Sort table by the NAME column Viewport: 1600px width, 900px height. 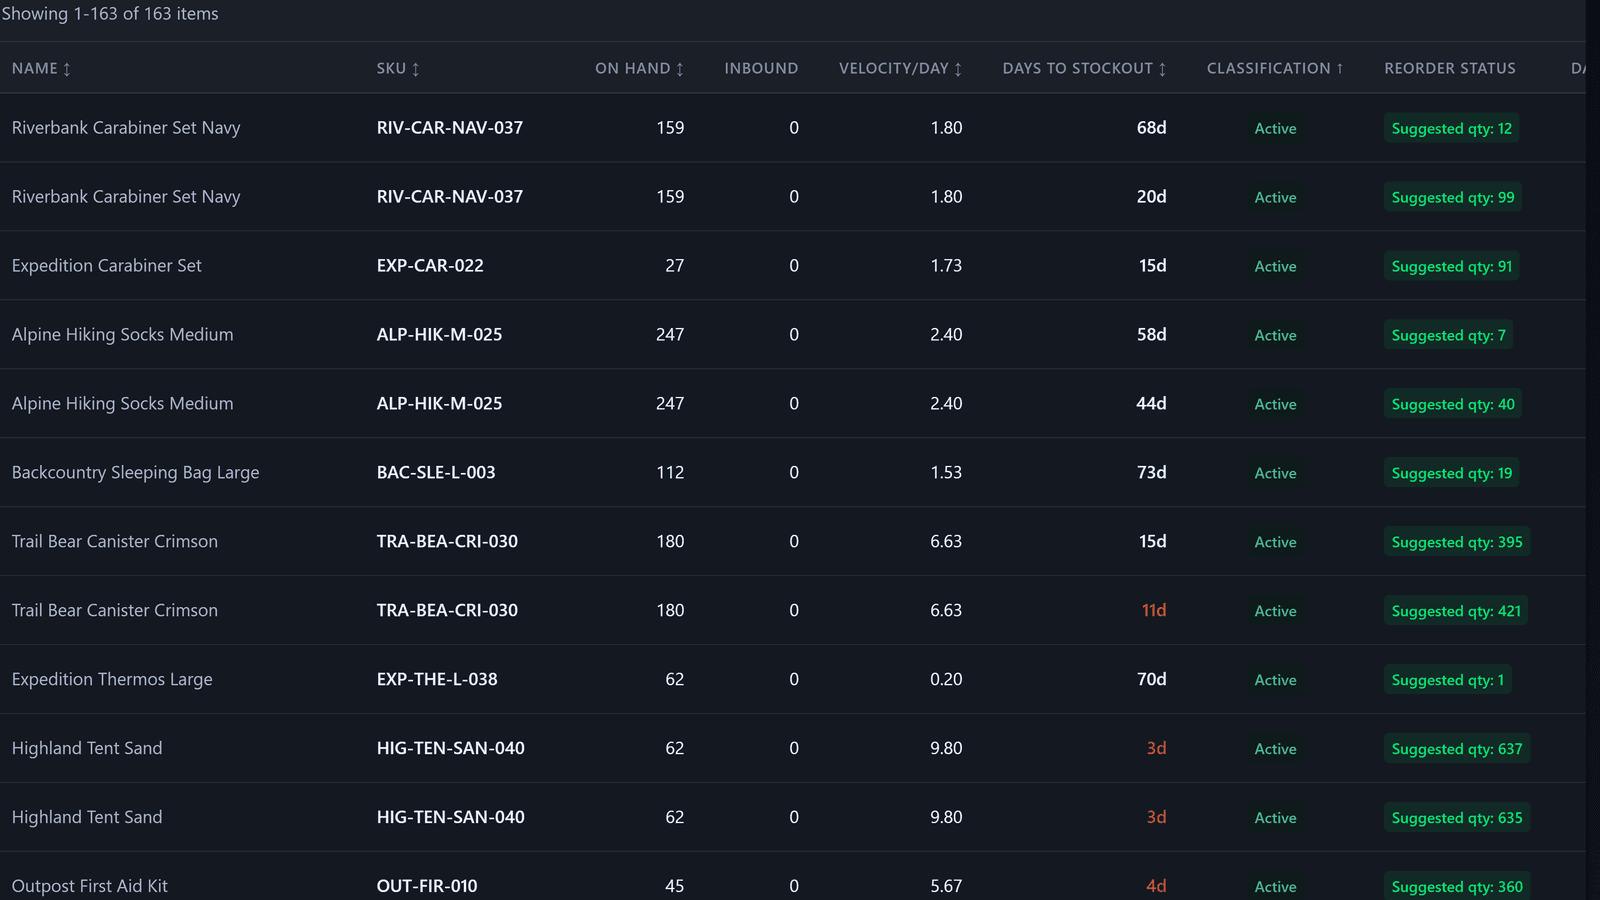(41, 68)
